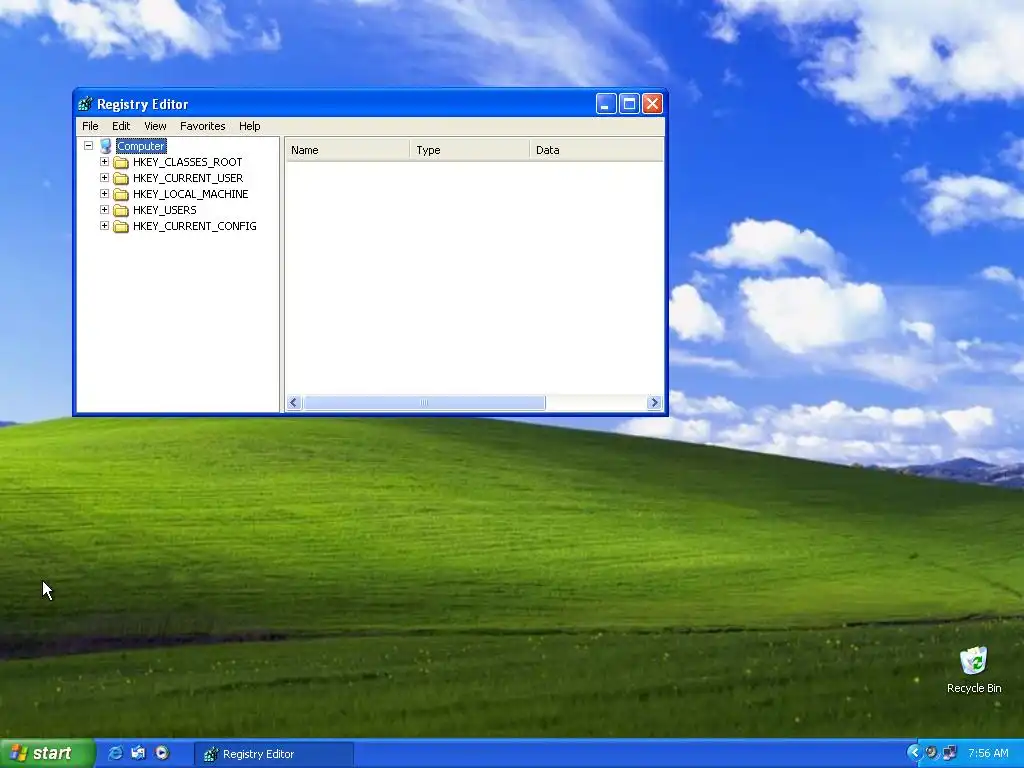Screen dimensions: 1024x768
Task: Open Windows Media Player quick launch icon
Action: pyautogui.click(x=162, y=753)
